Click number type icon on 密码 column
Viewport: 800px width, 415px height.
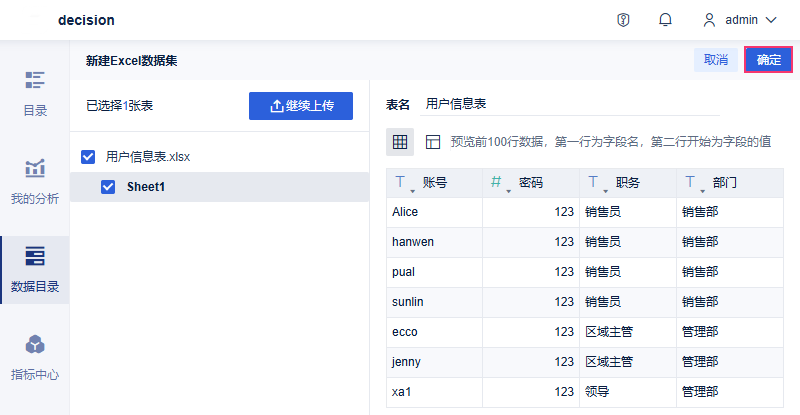(x=496, y=183)
